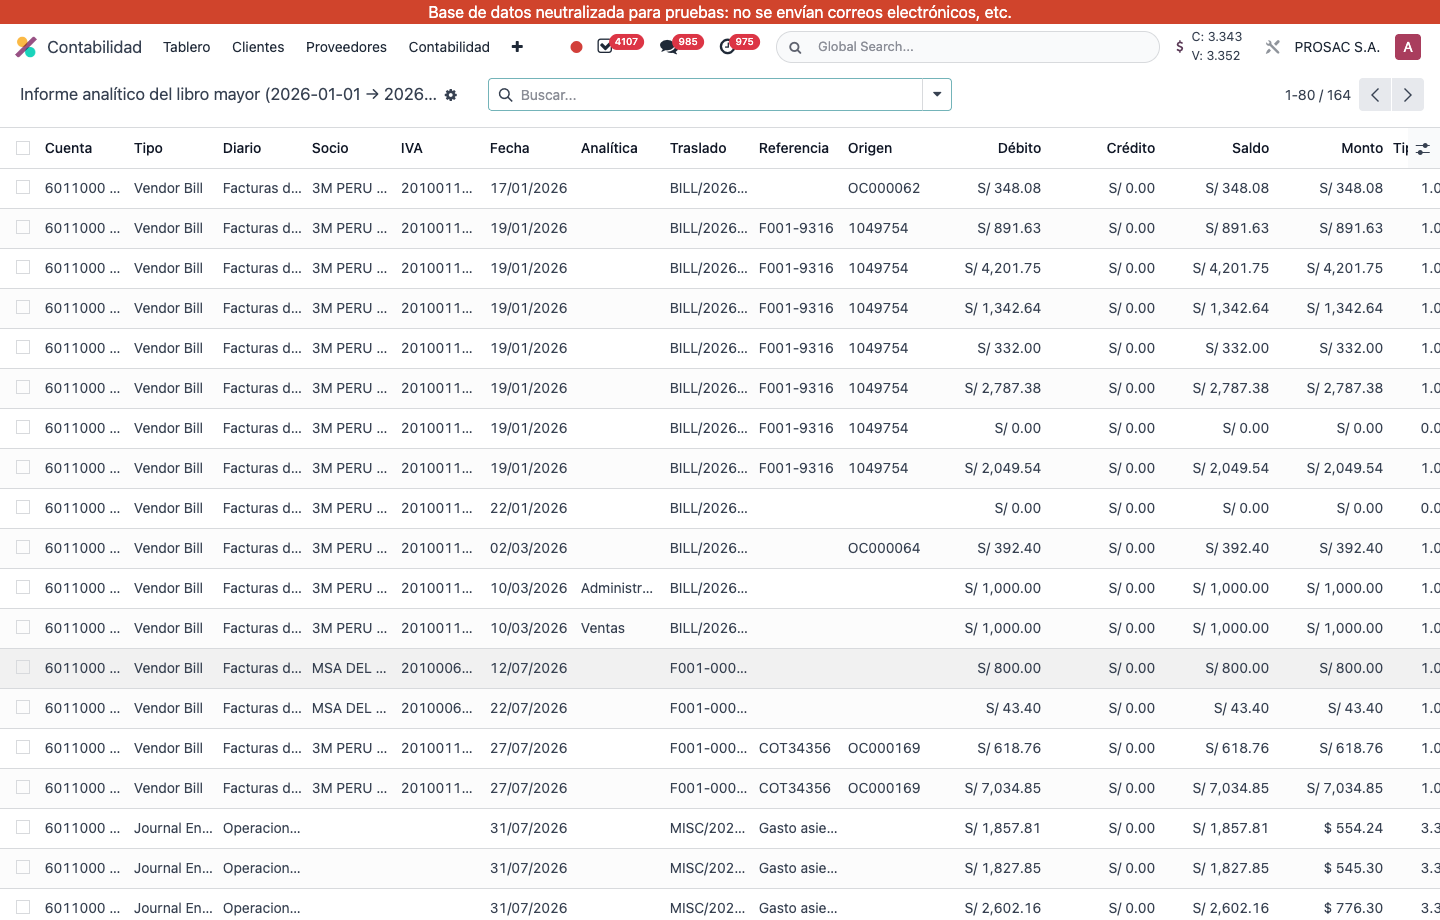The image size is (1440, 920).
Task: Click débito S/ 2,602.16 cell
Action: tap(1003, 908)
